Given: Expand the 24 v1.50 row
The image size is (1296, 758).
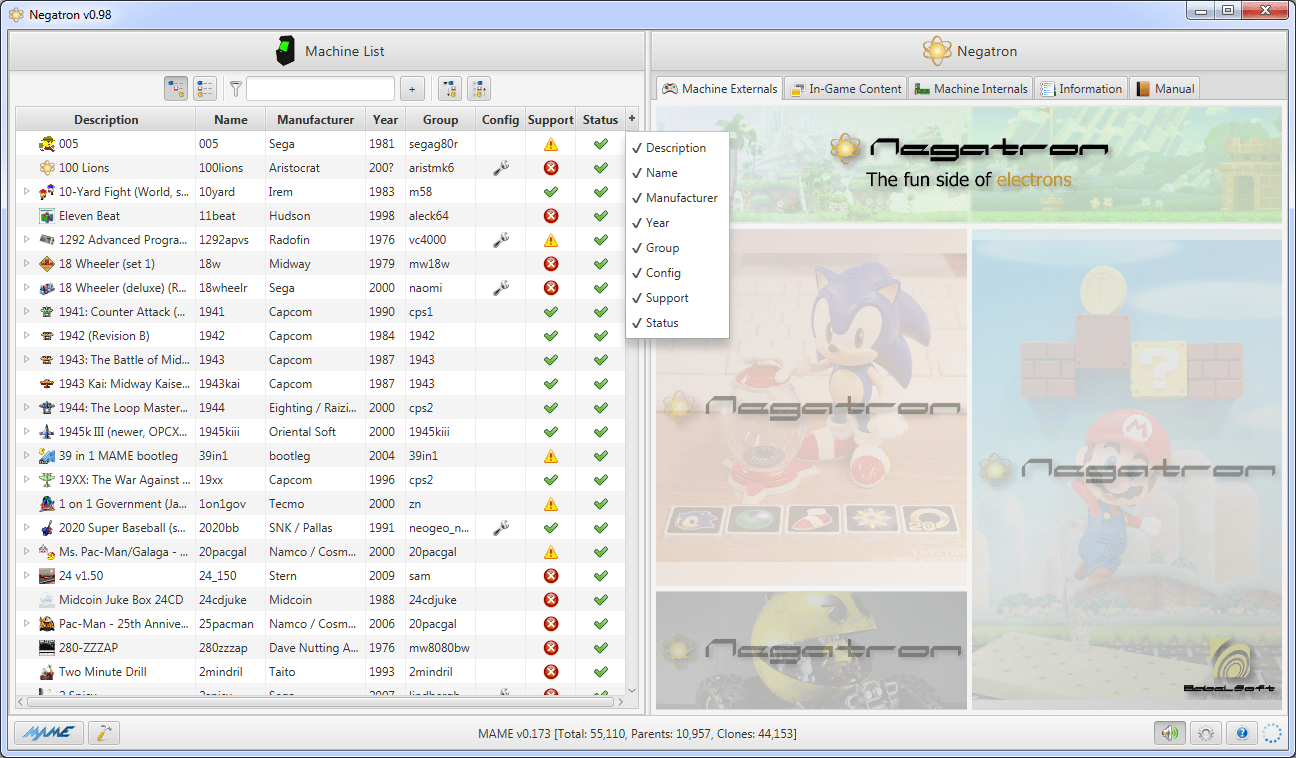Looking at the screenshot, I should click(27, 576).
